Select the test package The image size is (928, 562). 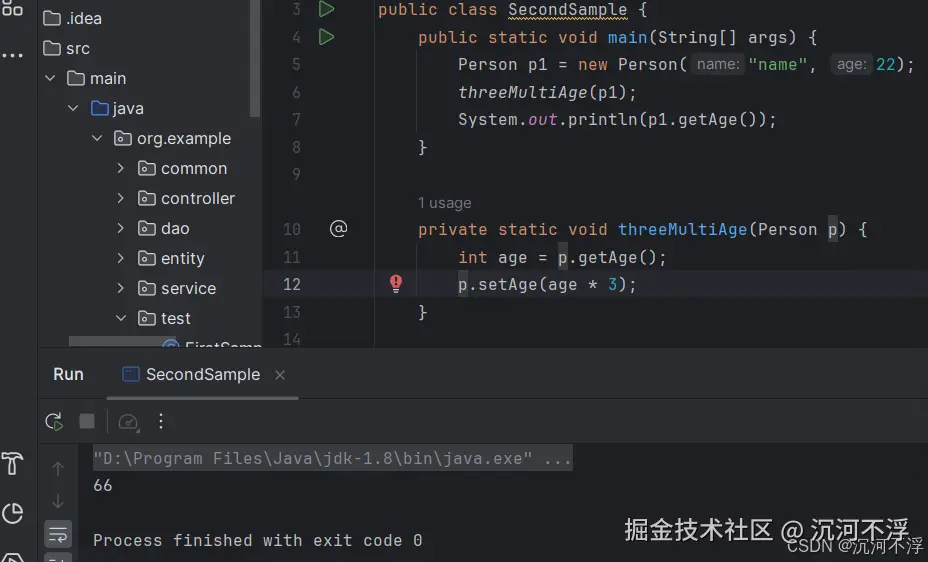[x=164, y=318]
